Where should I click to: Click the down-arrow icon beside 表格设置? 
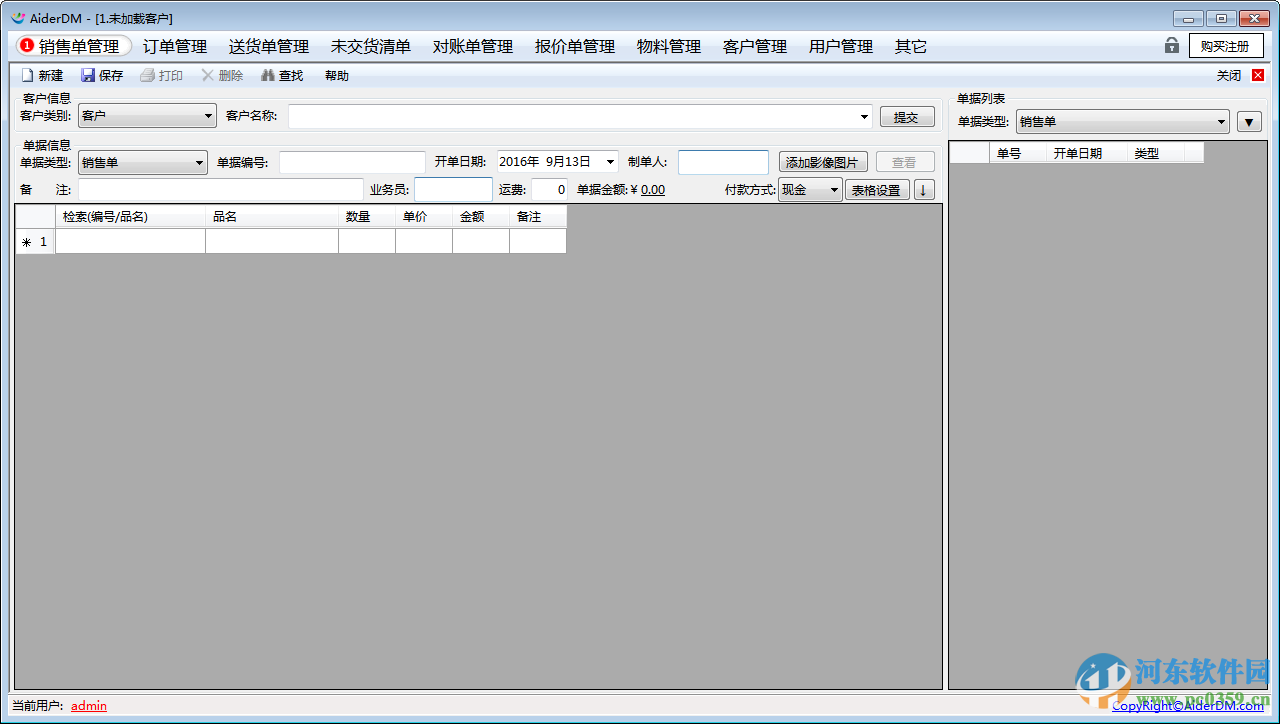(922, 189)
